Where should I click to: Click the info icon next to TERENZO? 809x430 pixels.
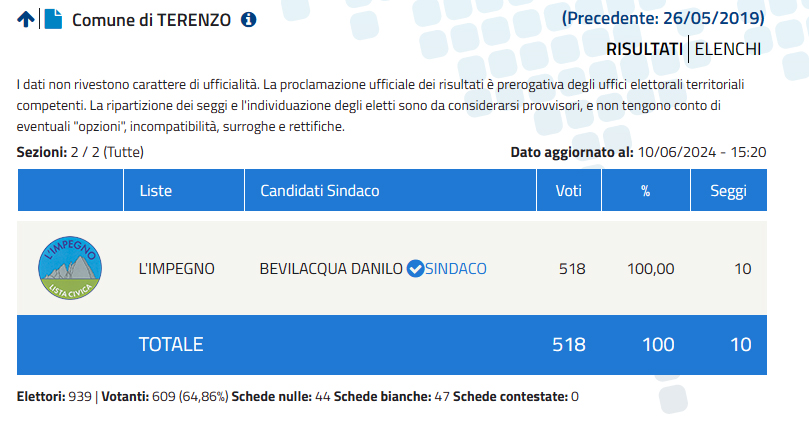pos(249,20)
